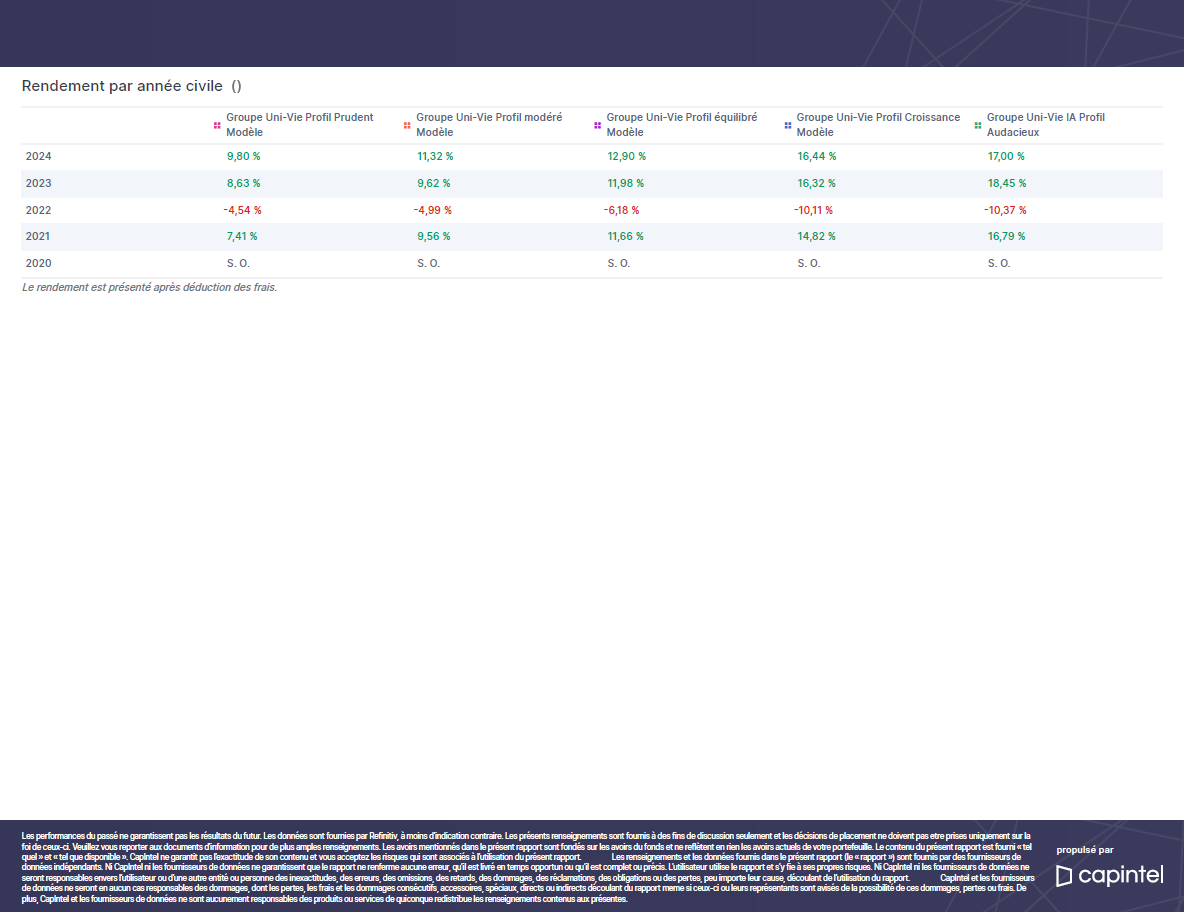The height and width of the screenshot is (912, 1184).
Task: Click the 11,66 % value
Action: (x=625, y=236)
